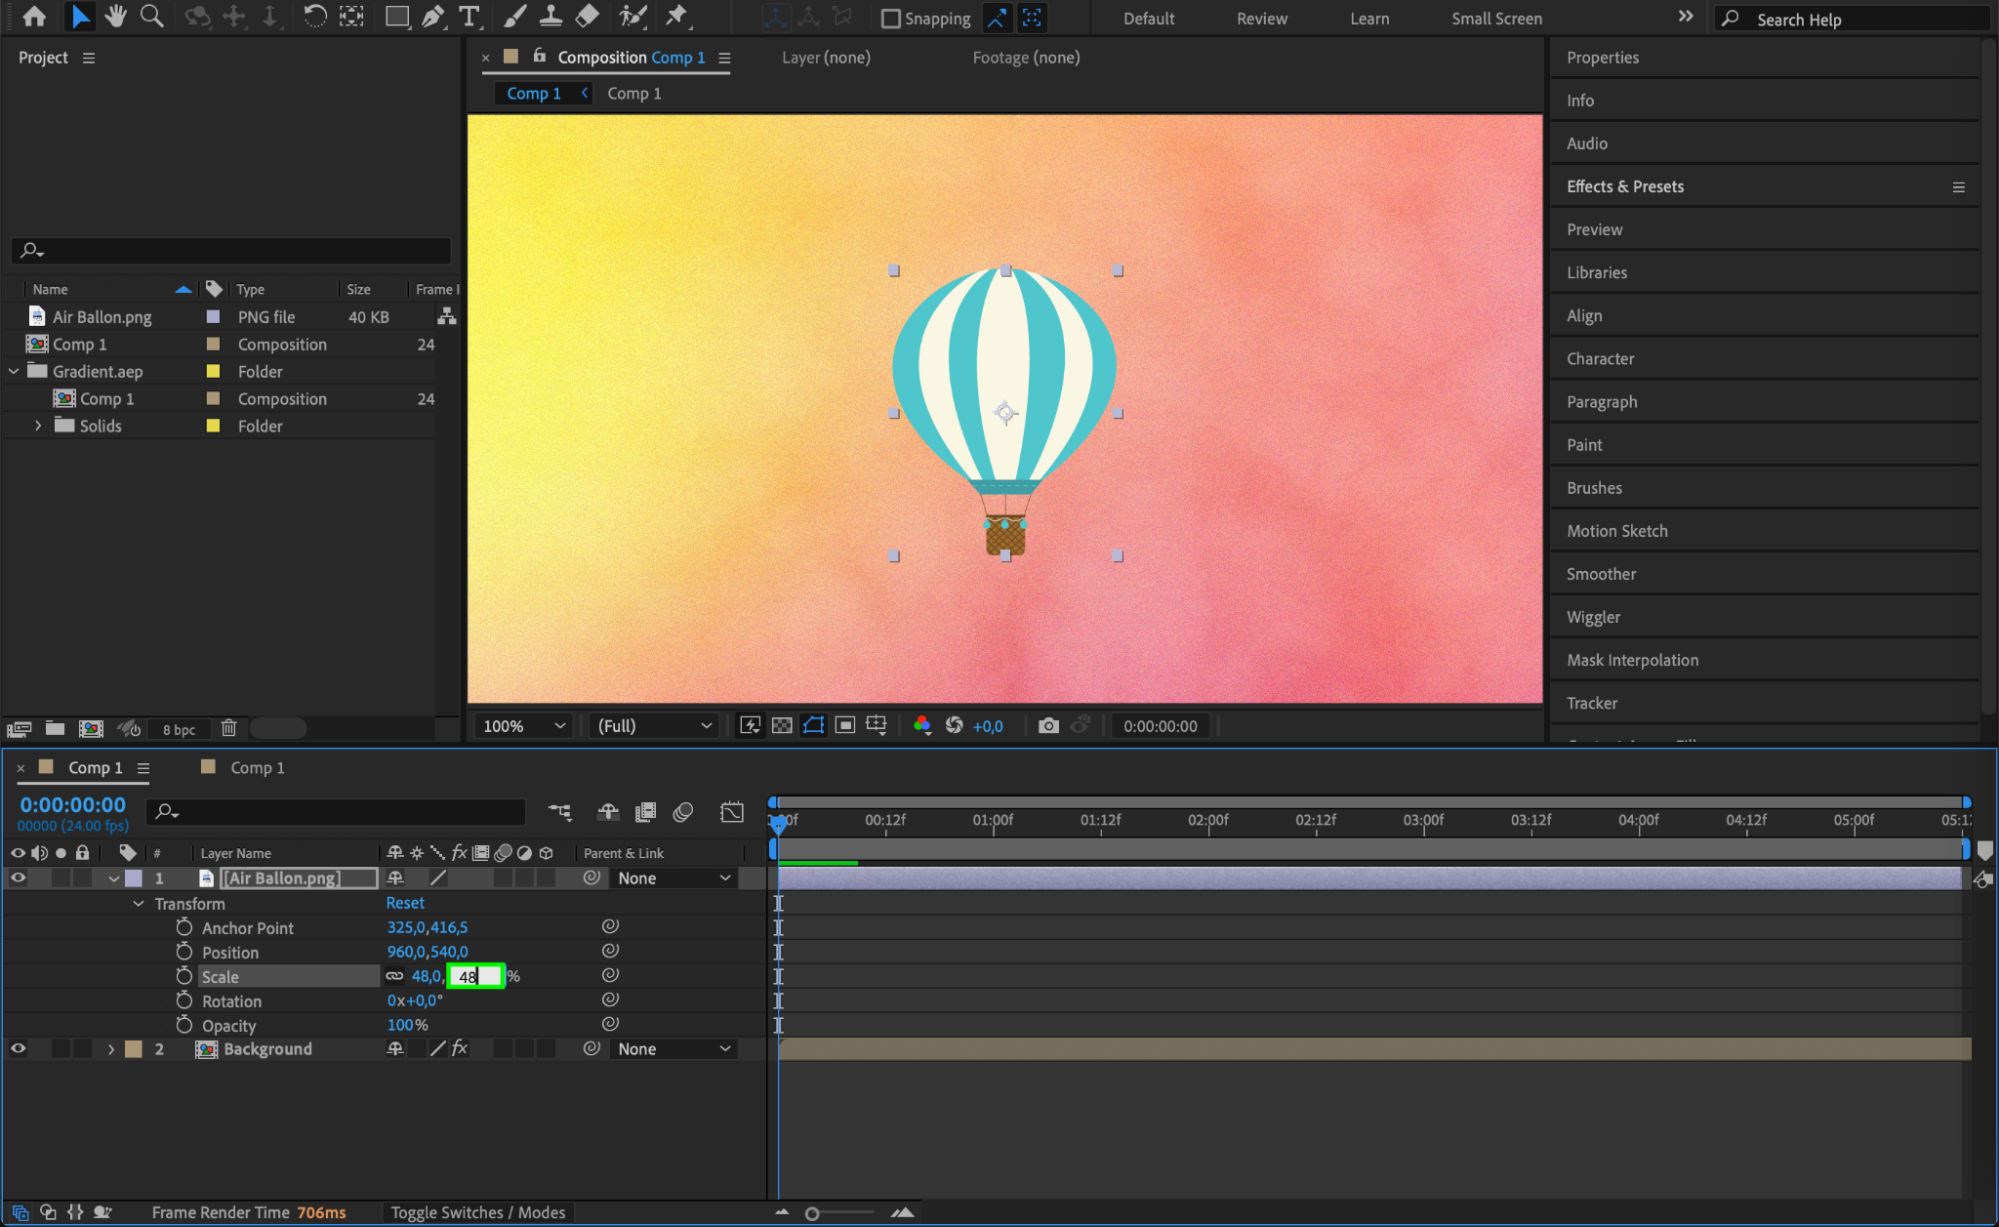
Task: Click Reset next to Transform
Action: tap(405, 903)
